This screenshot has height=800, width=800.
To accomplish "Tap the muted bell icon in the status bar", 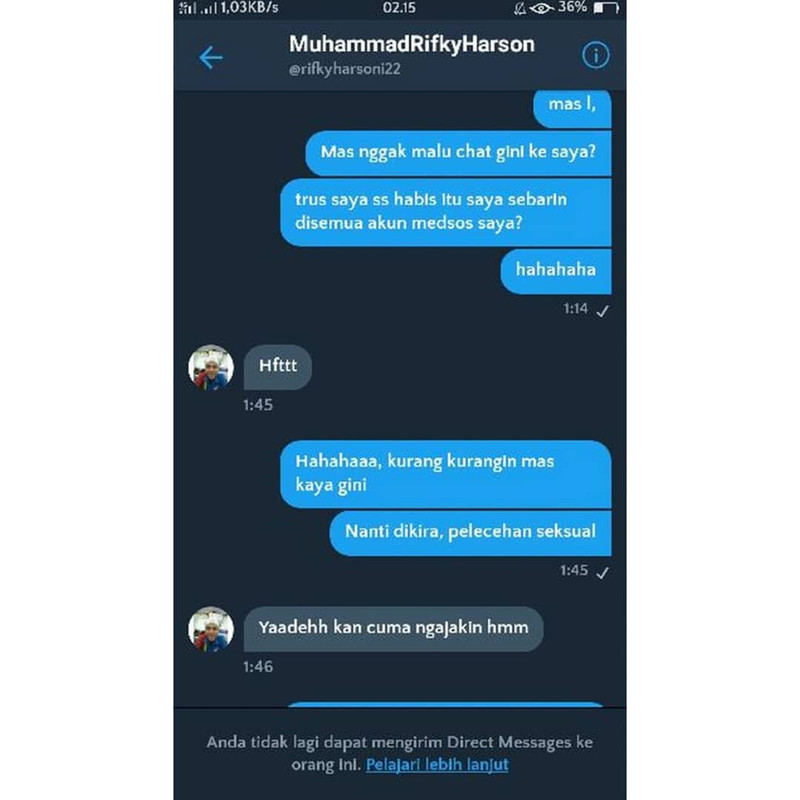I will point(519,8).
